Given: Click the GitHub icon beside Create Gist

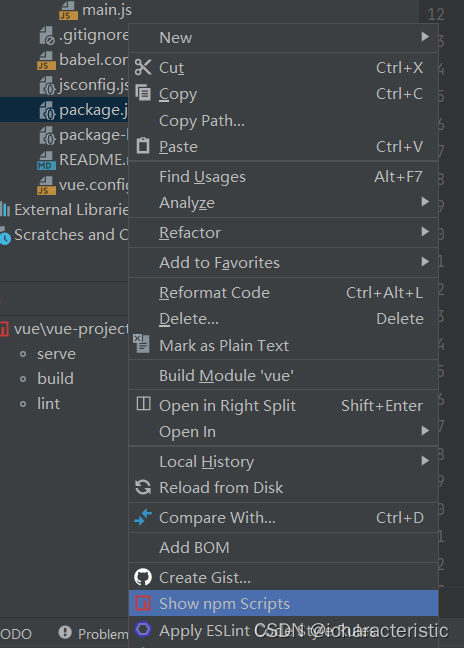Looking at the screenshot, I should [x=143, y=577].
